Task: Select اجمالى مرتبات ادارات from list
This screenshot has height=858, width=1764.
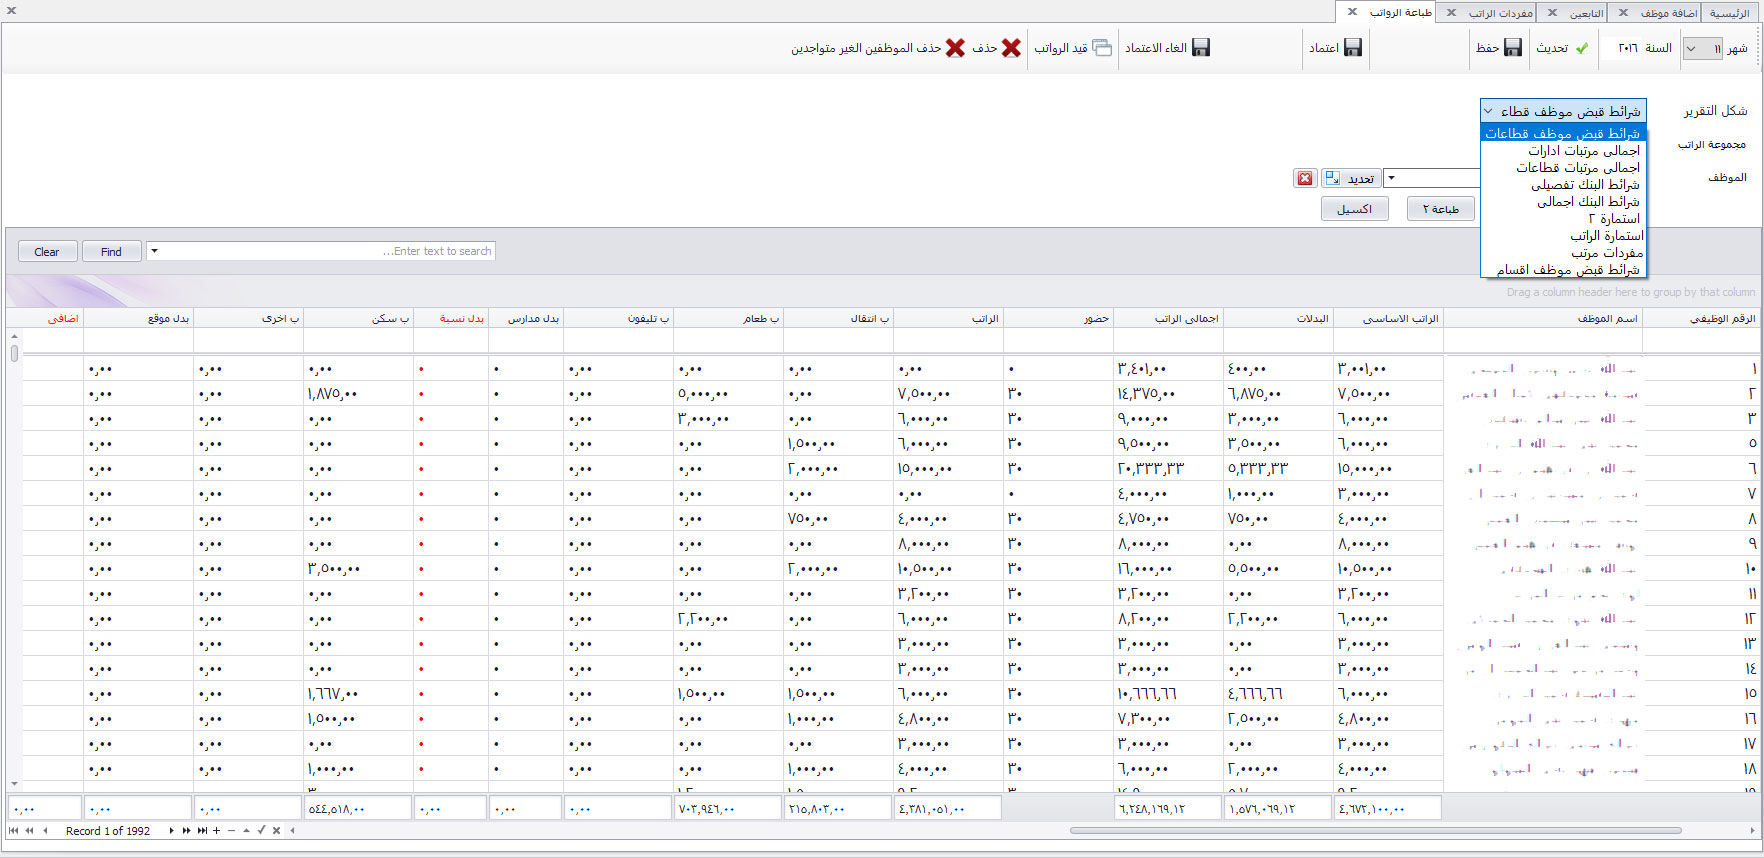Action: coord(1584,150)
